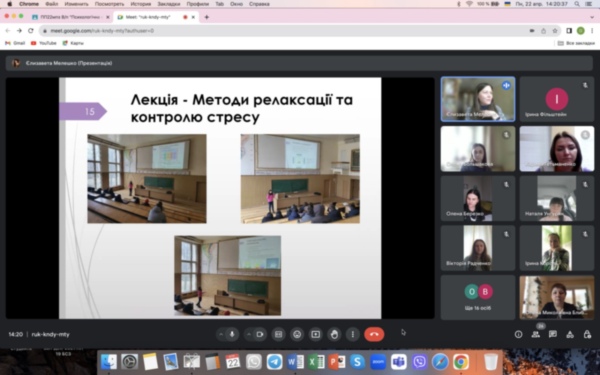Open the people participants panel icon
This screenshot has height=375, width=600.
tap(536, 334)
